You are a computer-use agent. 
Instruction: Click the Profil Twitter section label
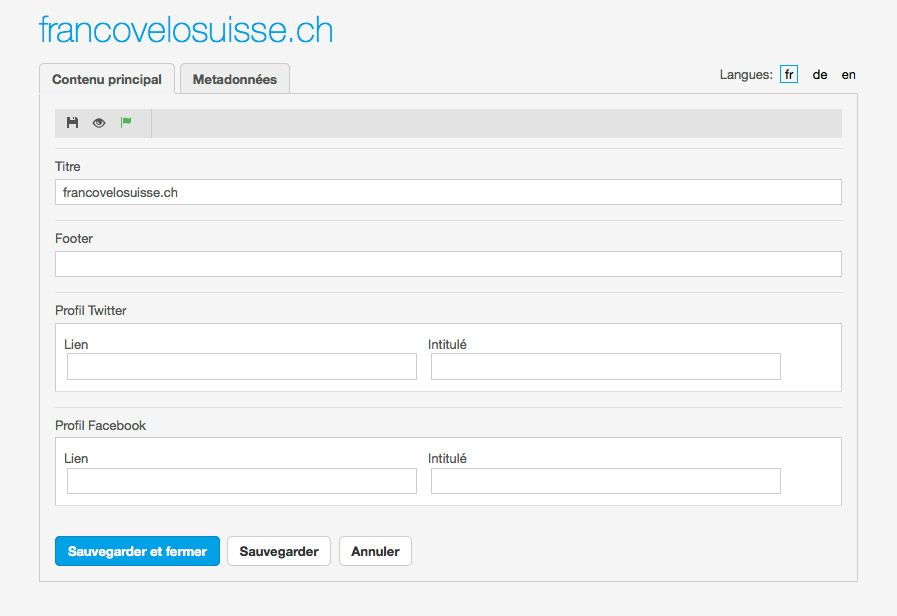coord(91,311)
